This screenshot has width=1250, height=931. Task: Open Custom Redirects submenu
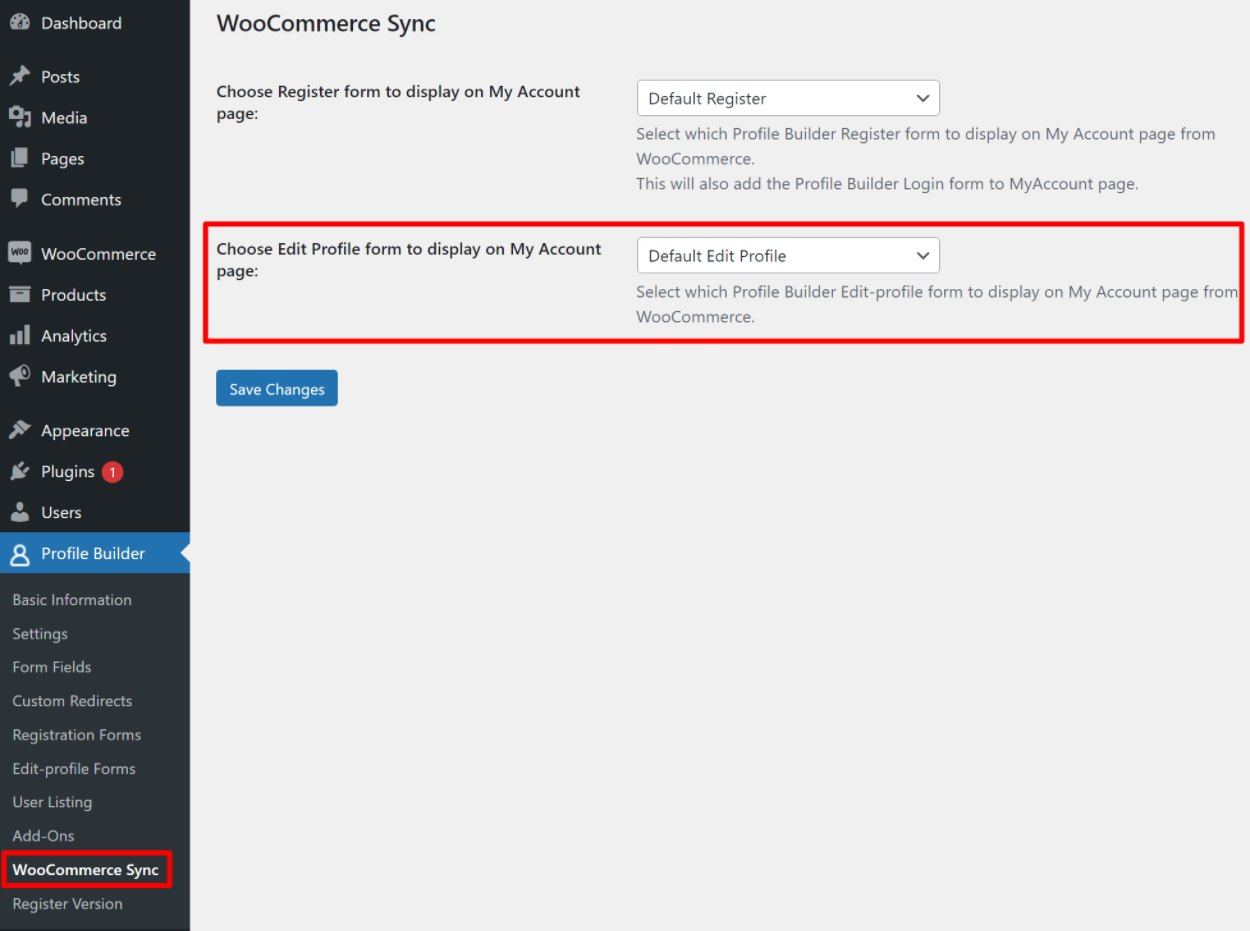pos(72,700)
